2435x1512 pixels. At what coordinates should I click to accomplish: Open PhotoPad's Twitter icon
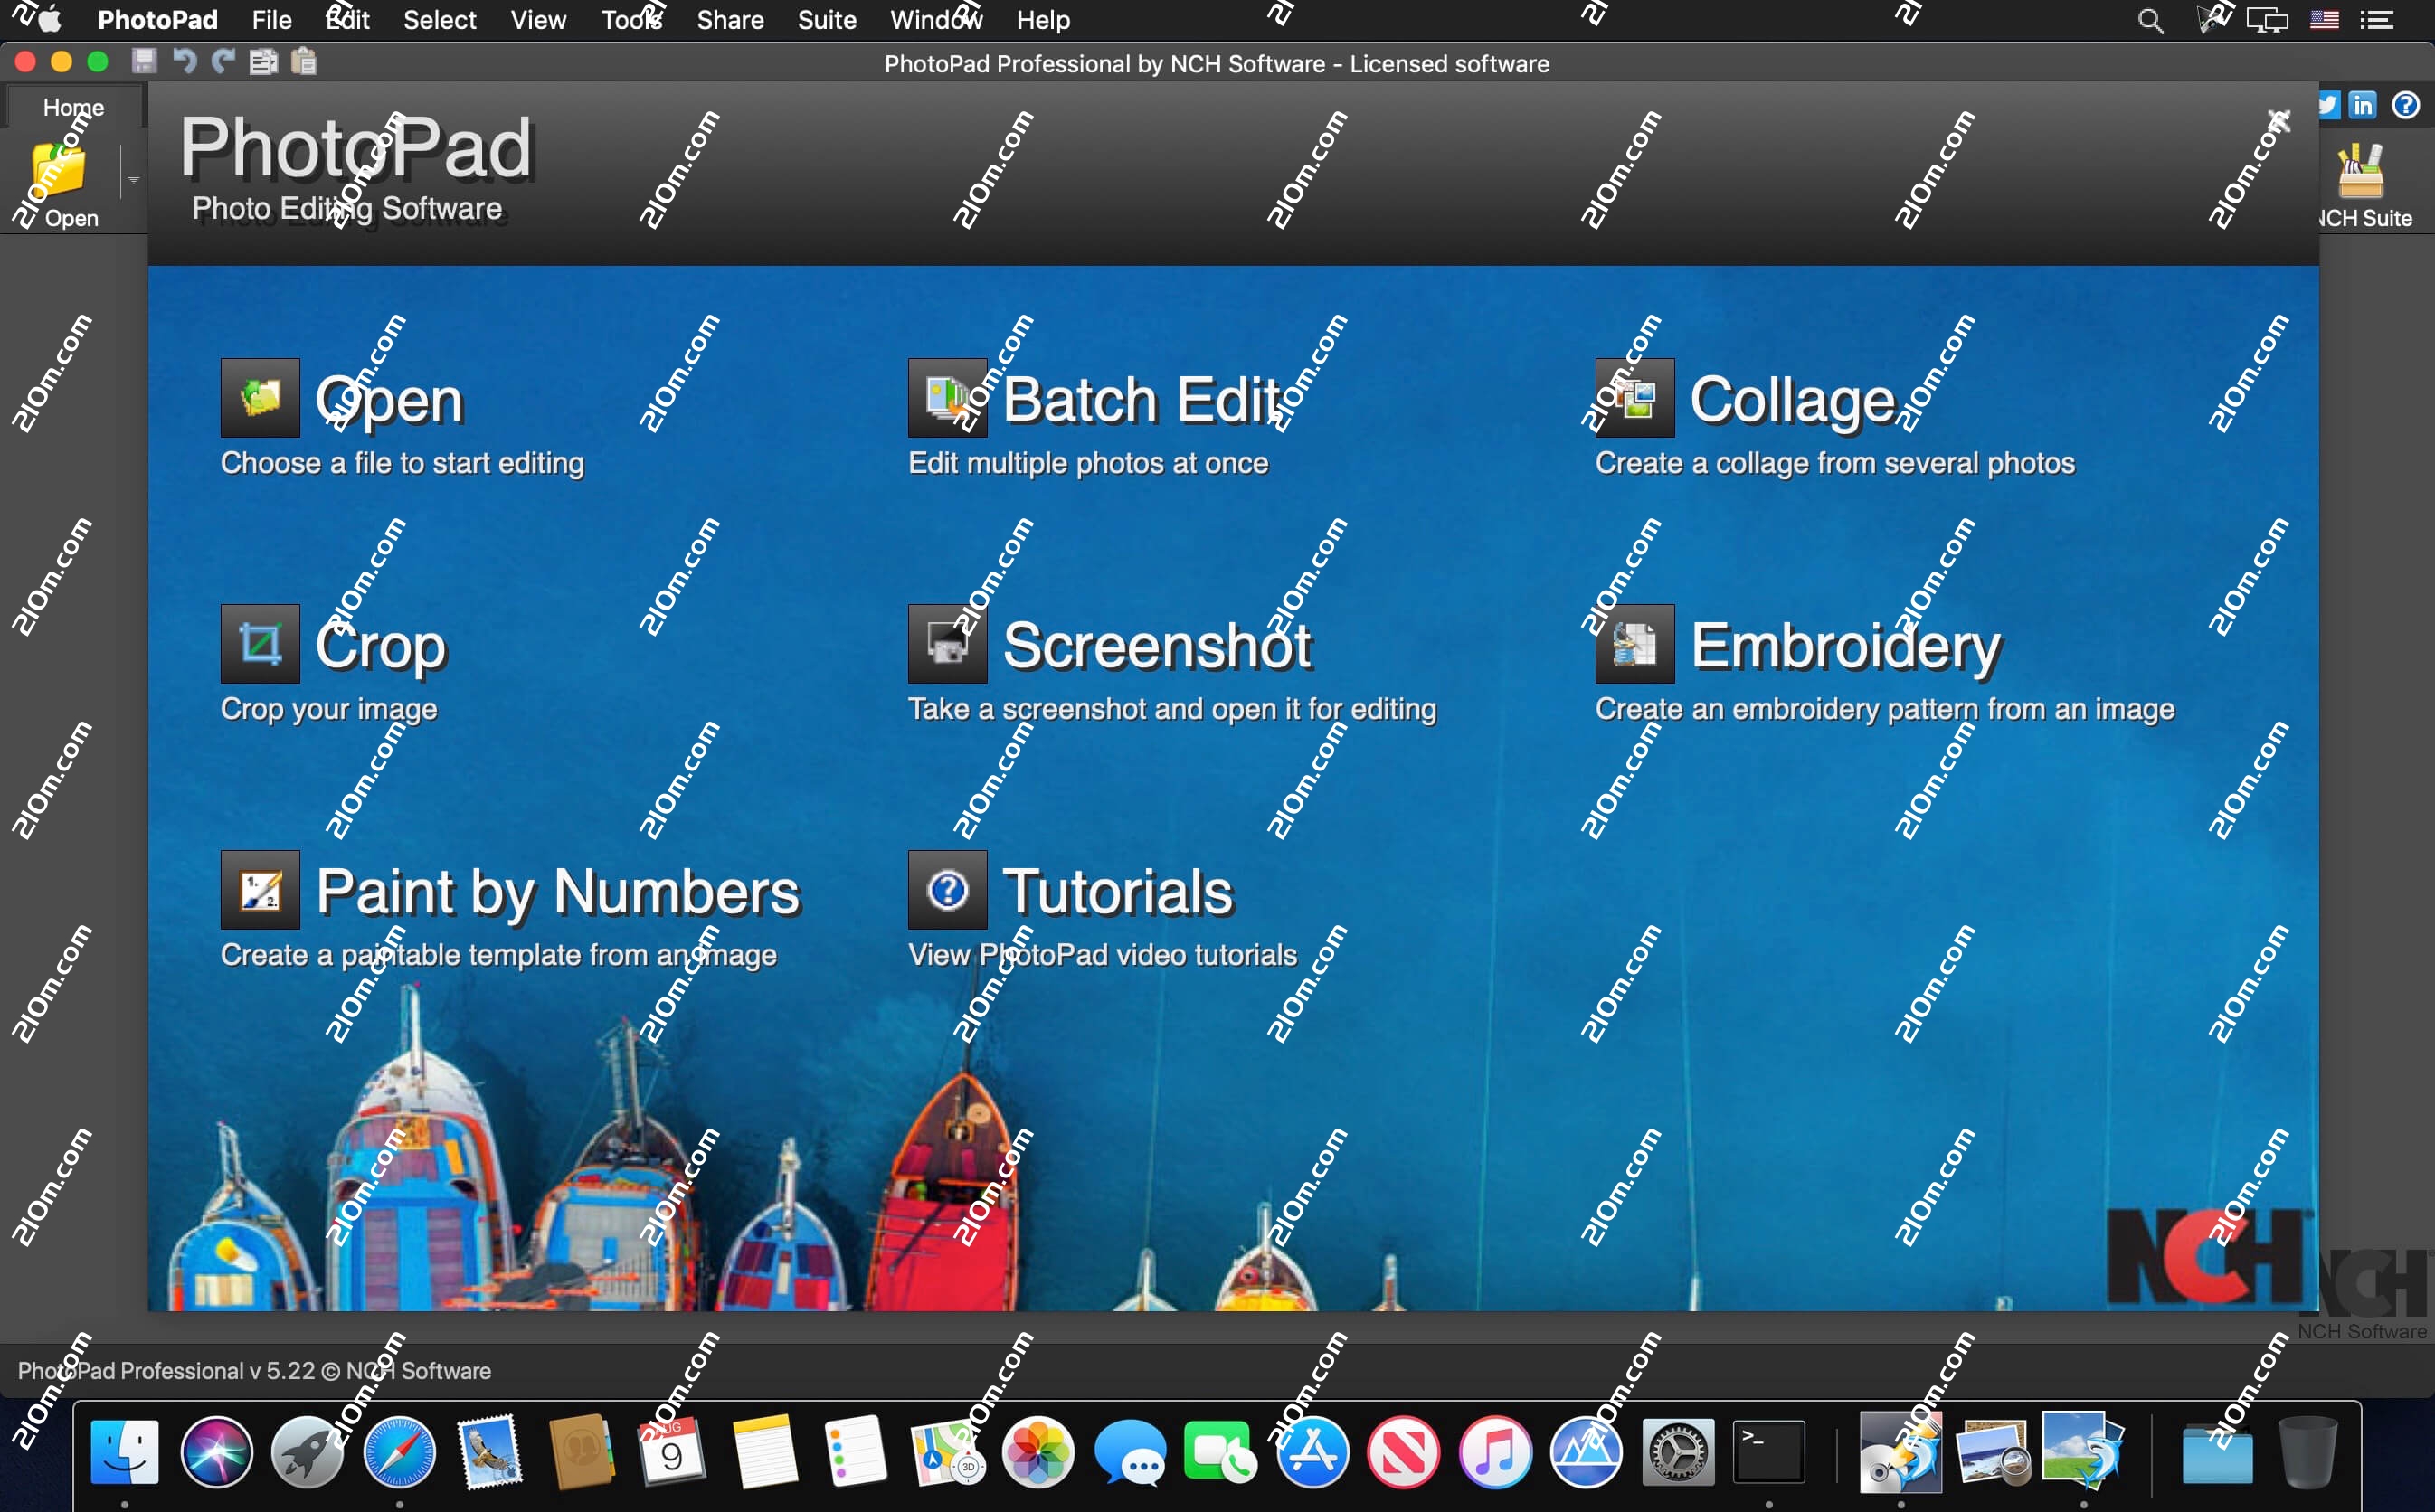(x=2328, y=104)
